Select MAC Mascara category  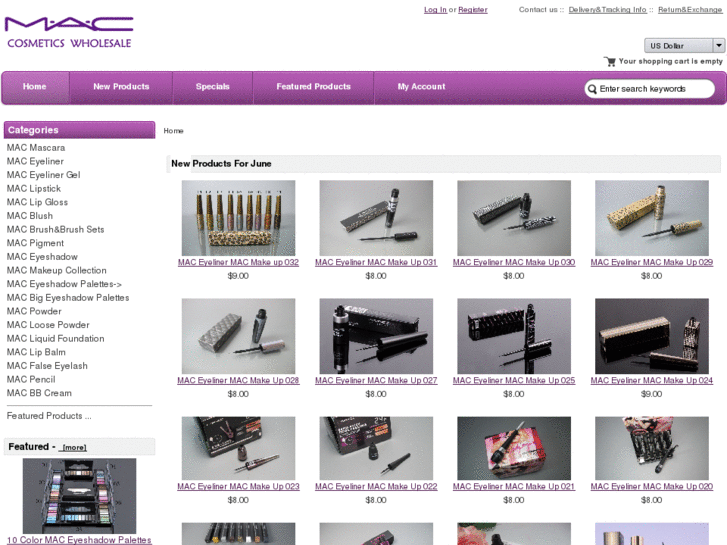pos(36,147)
